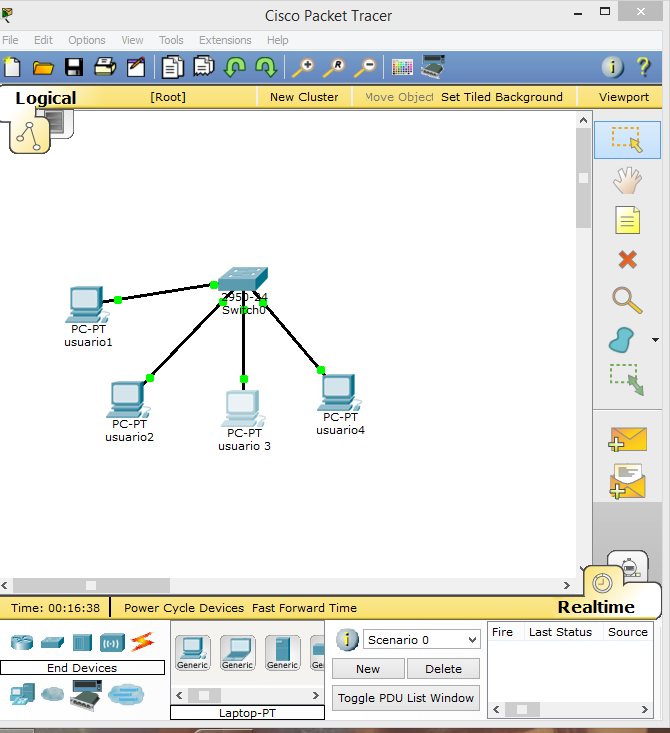Click Set Tiled Background

tap(502, 97)
